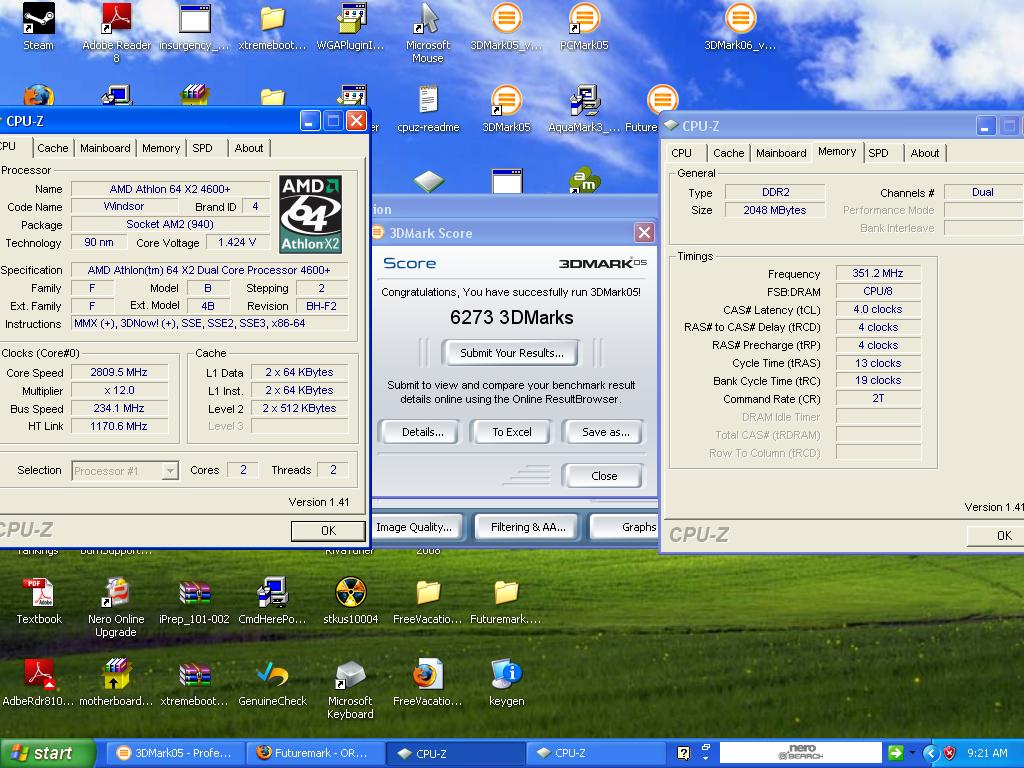Open Futuremark folder on desktop
1024x768 pixels.
[505, 601]
